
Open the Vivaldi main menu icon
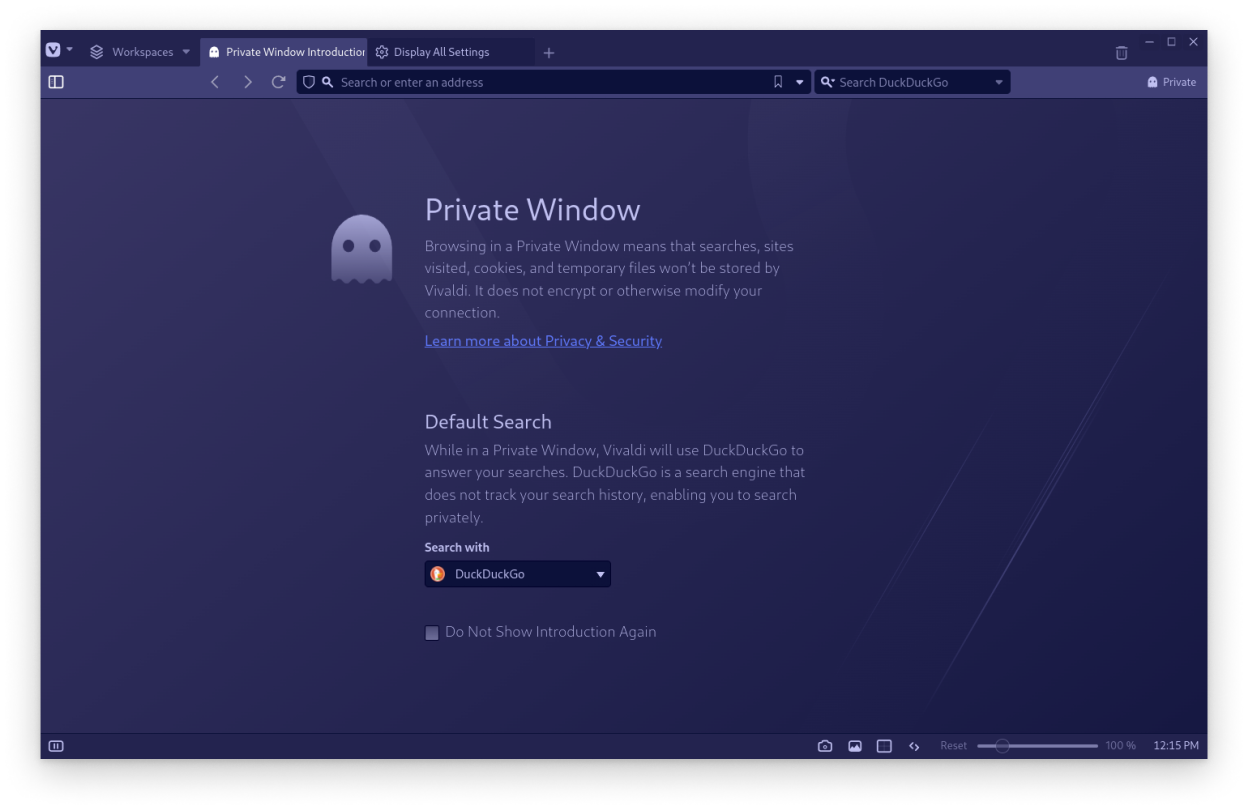pyautogui.click(x=54, y=50)
